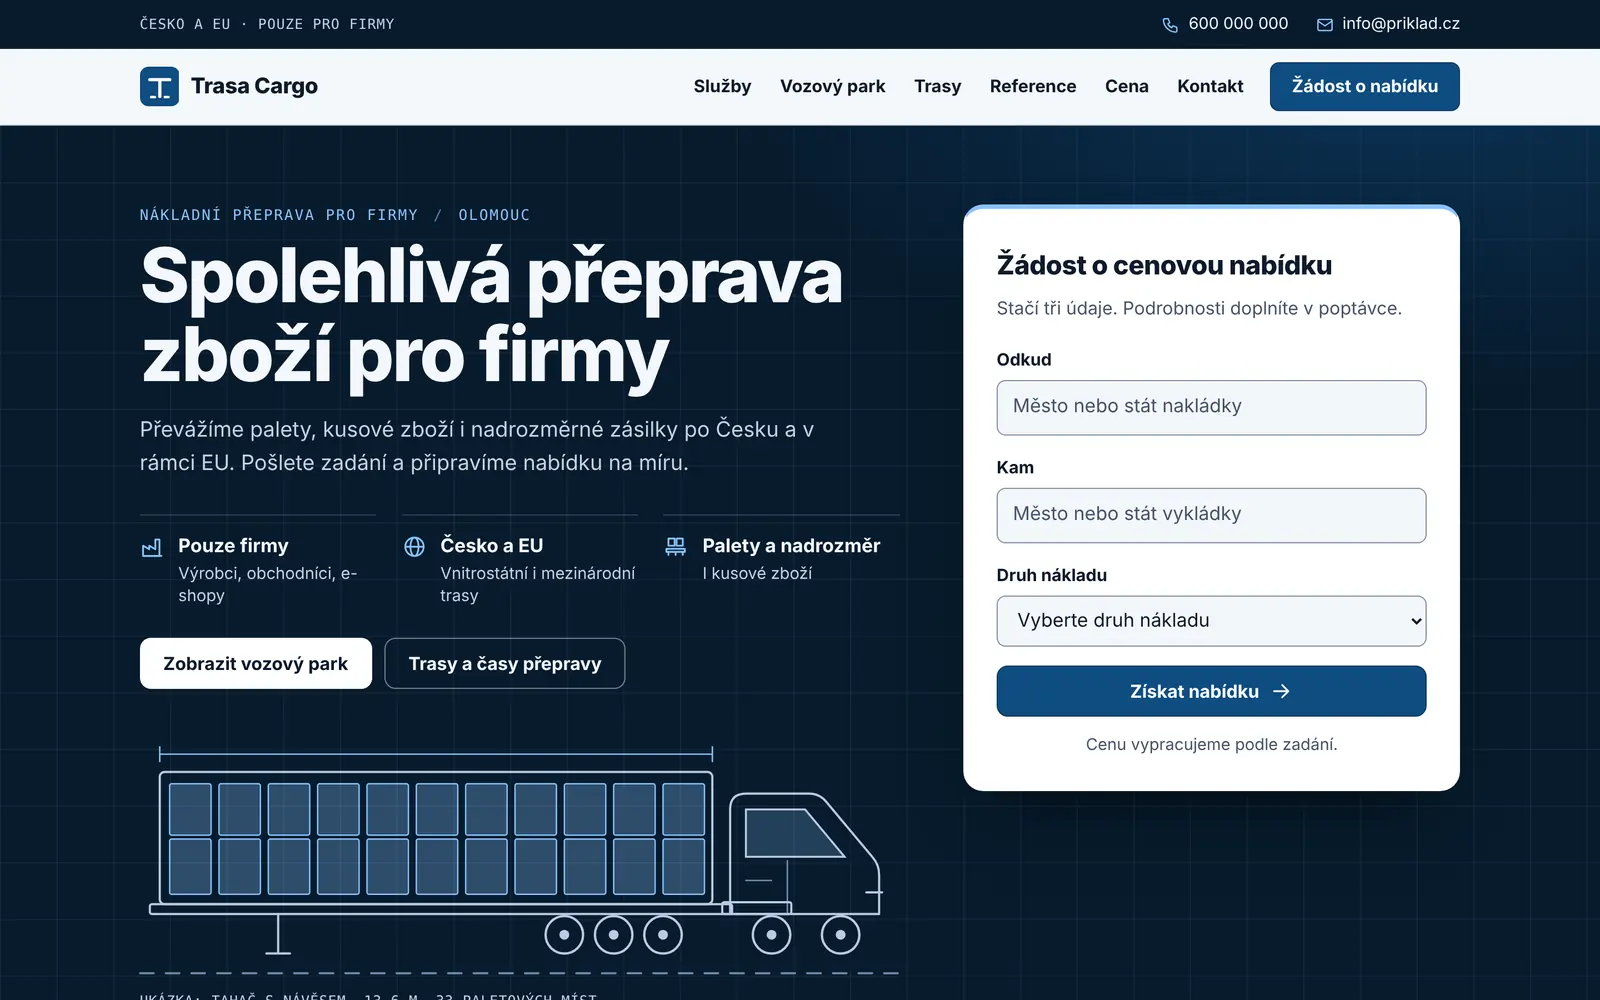
Task: Call the phone number 600 000 000
Action: click(1238, 23)
